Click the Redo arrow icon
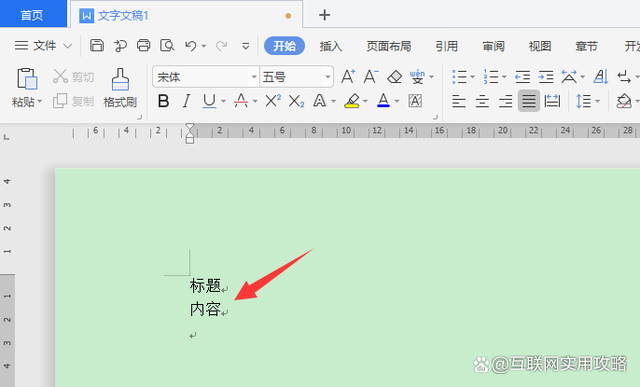Image resolution: width=640 pixels, height=387 pixels. 221,45
